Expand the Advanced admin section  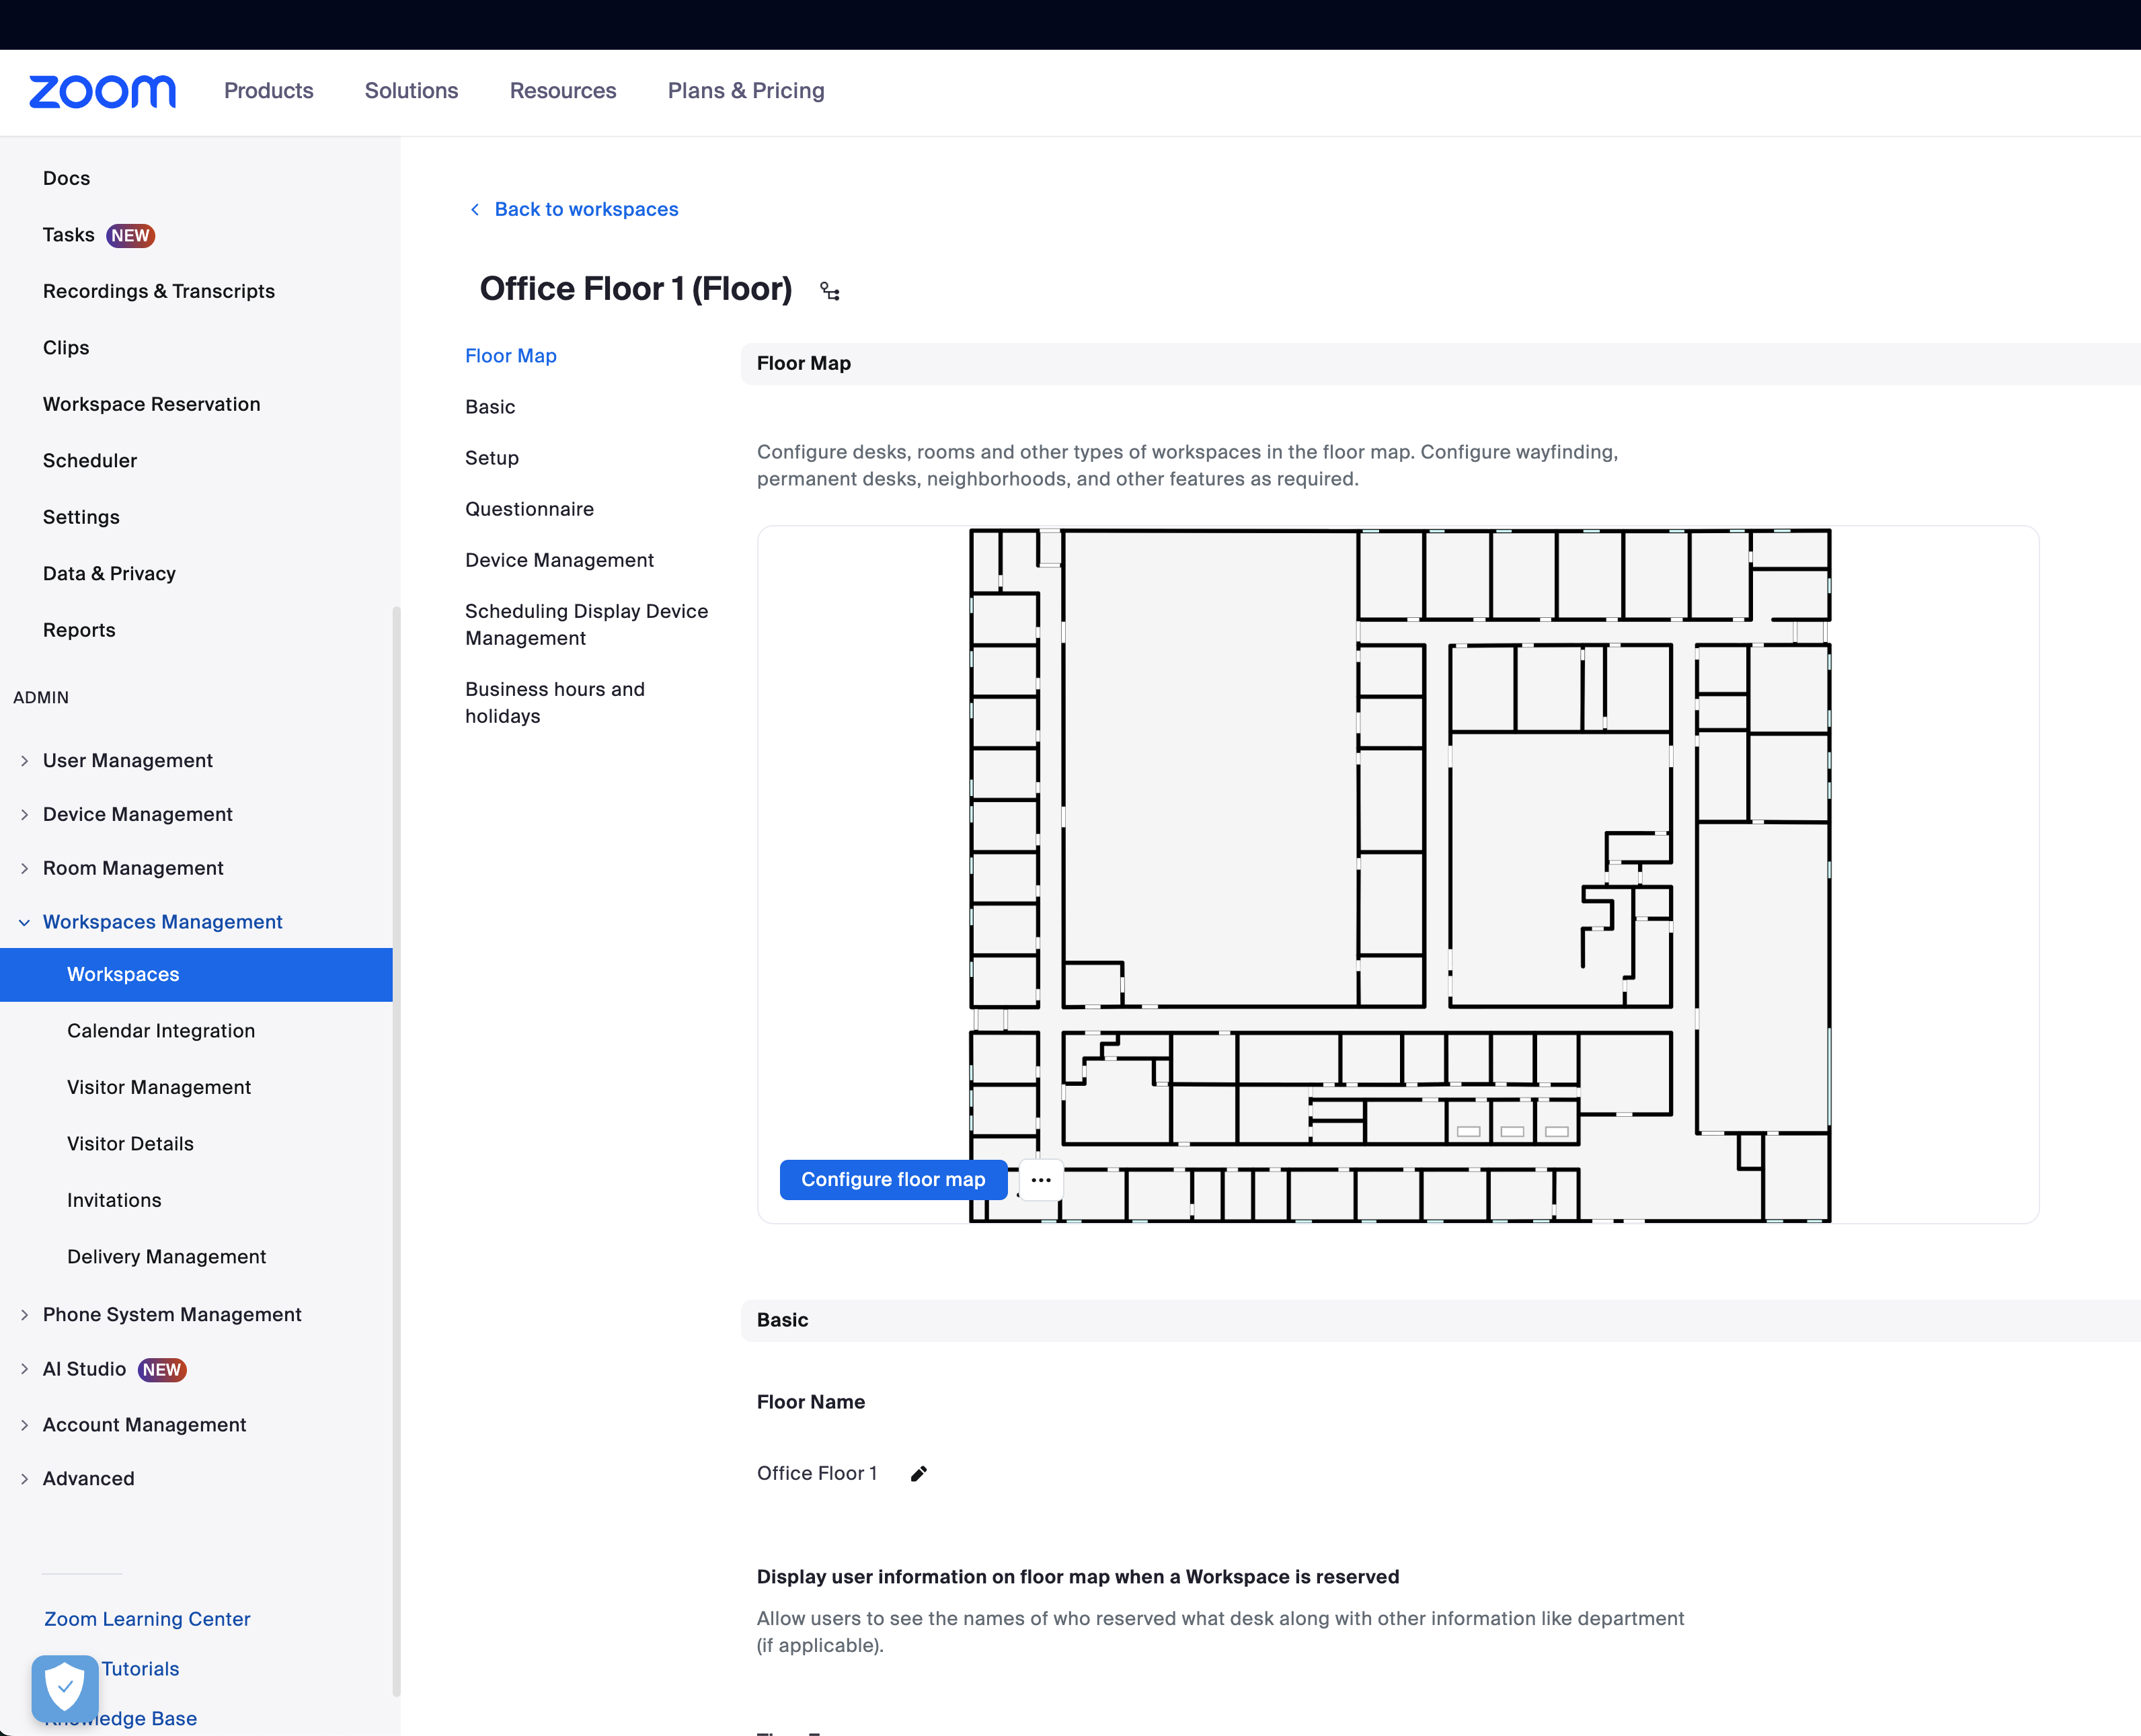(88, 1478)
